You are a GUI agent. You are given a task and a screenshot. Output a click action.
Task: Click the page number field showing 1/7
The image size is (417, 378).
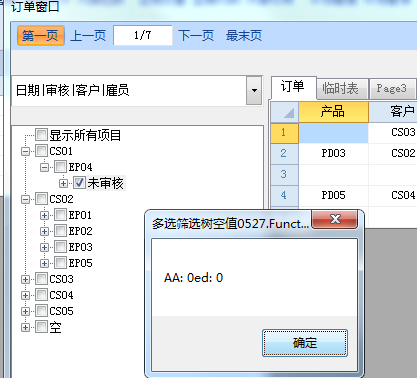[x=143, y=35]
